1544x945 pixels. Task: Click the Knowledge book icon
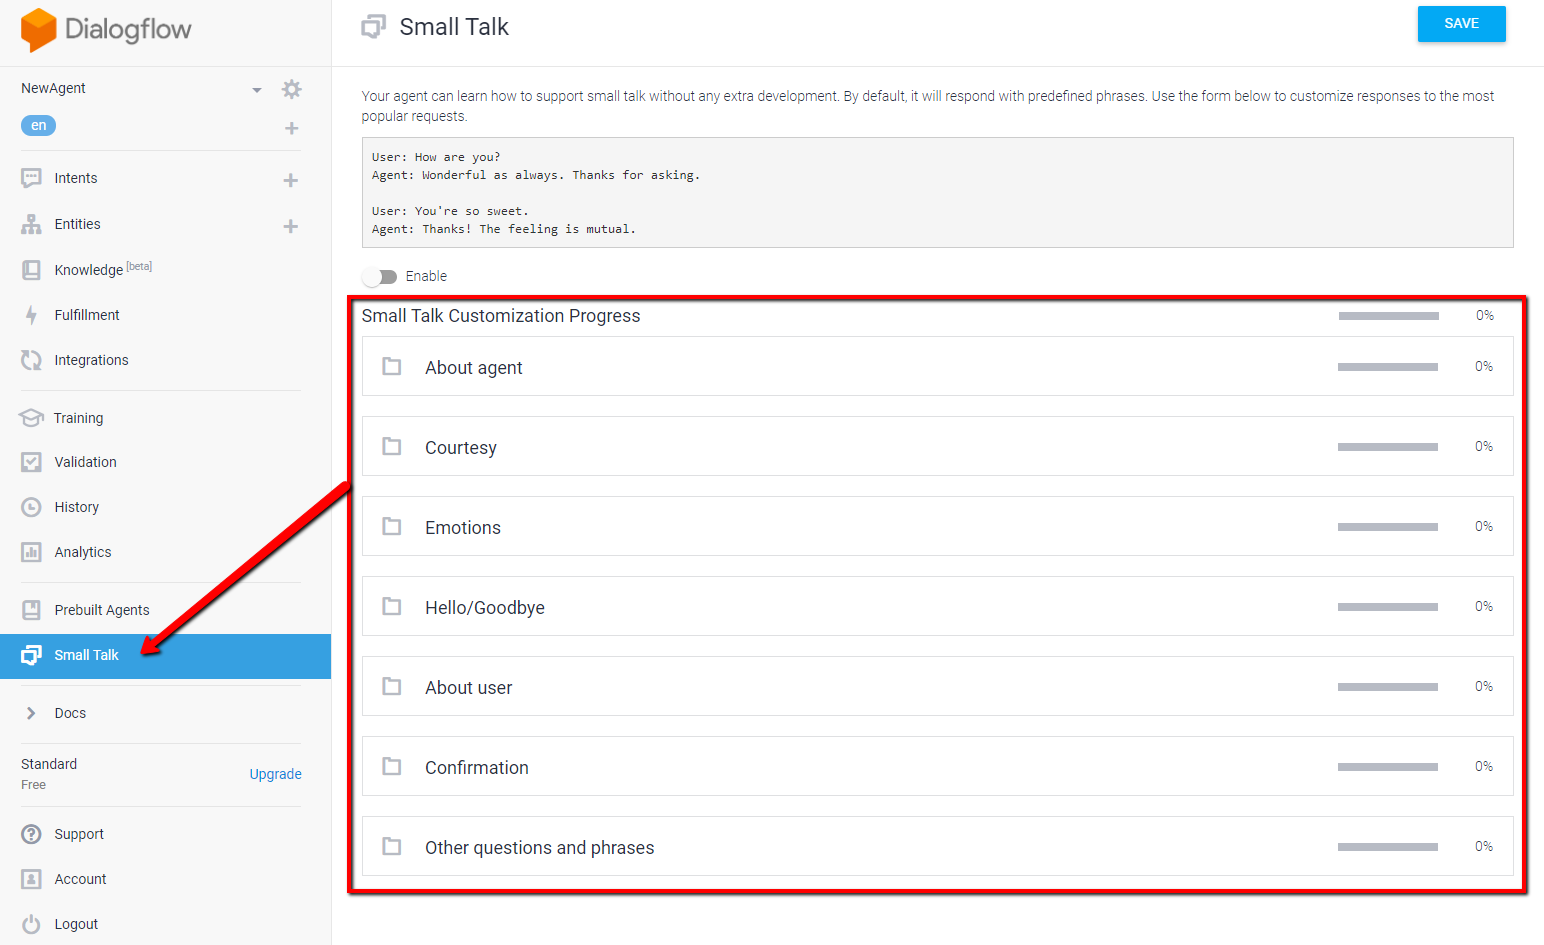32,270
